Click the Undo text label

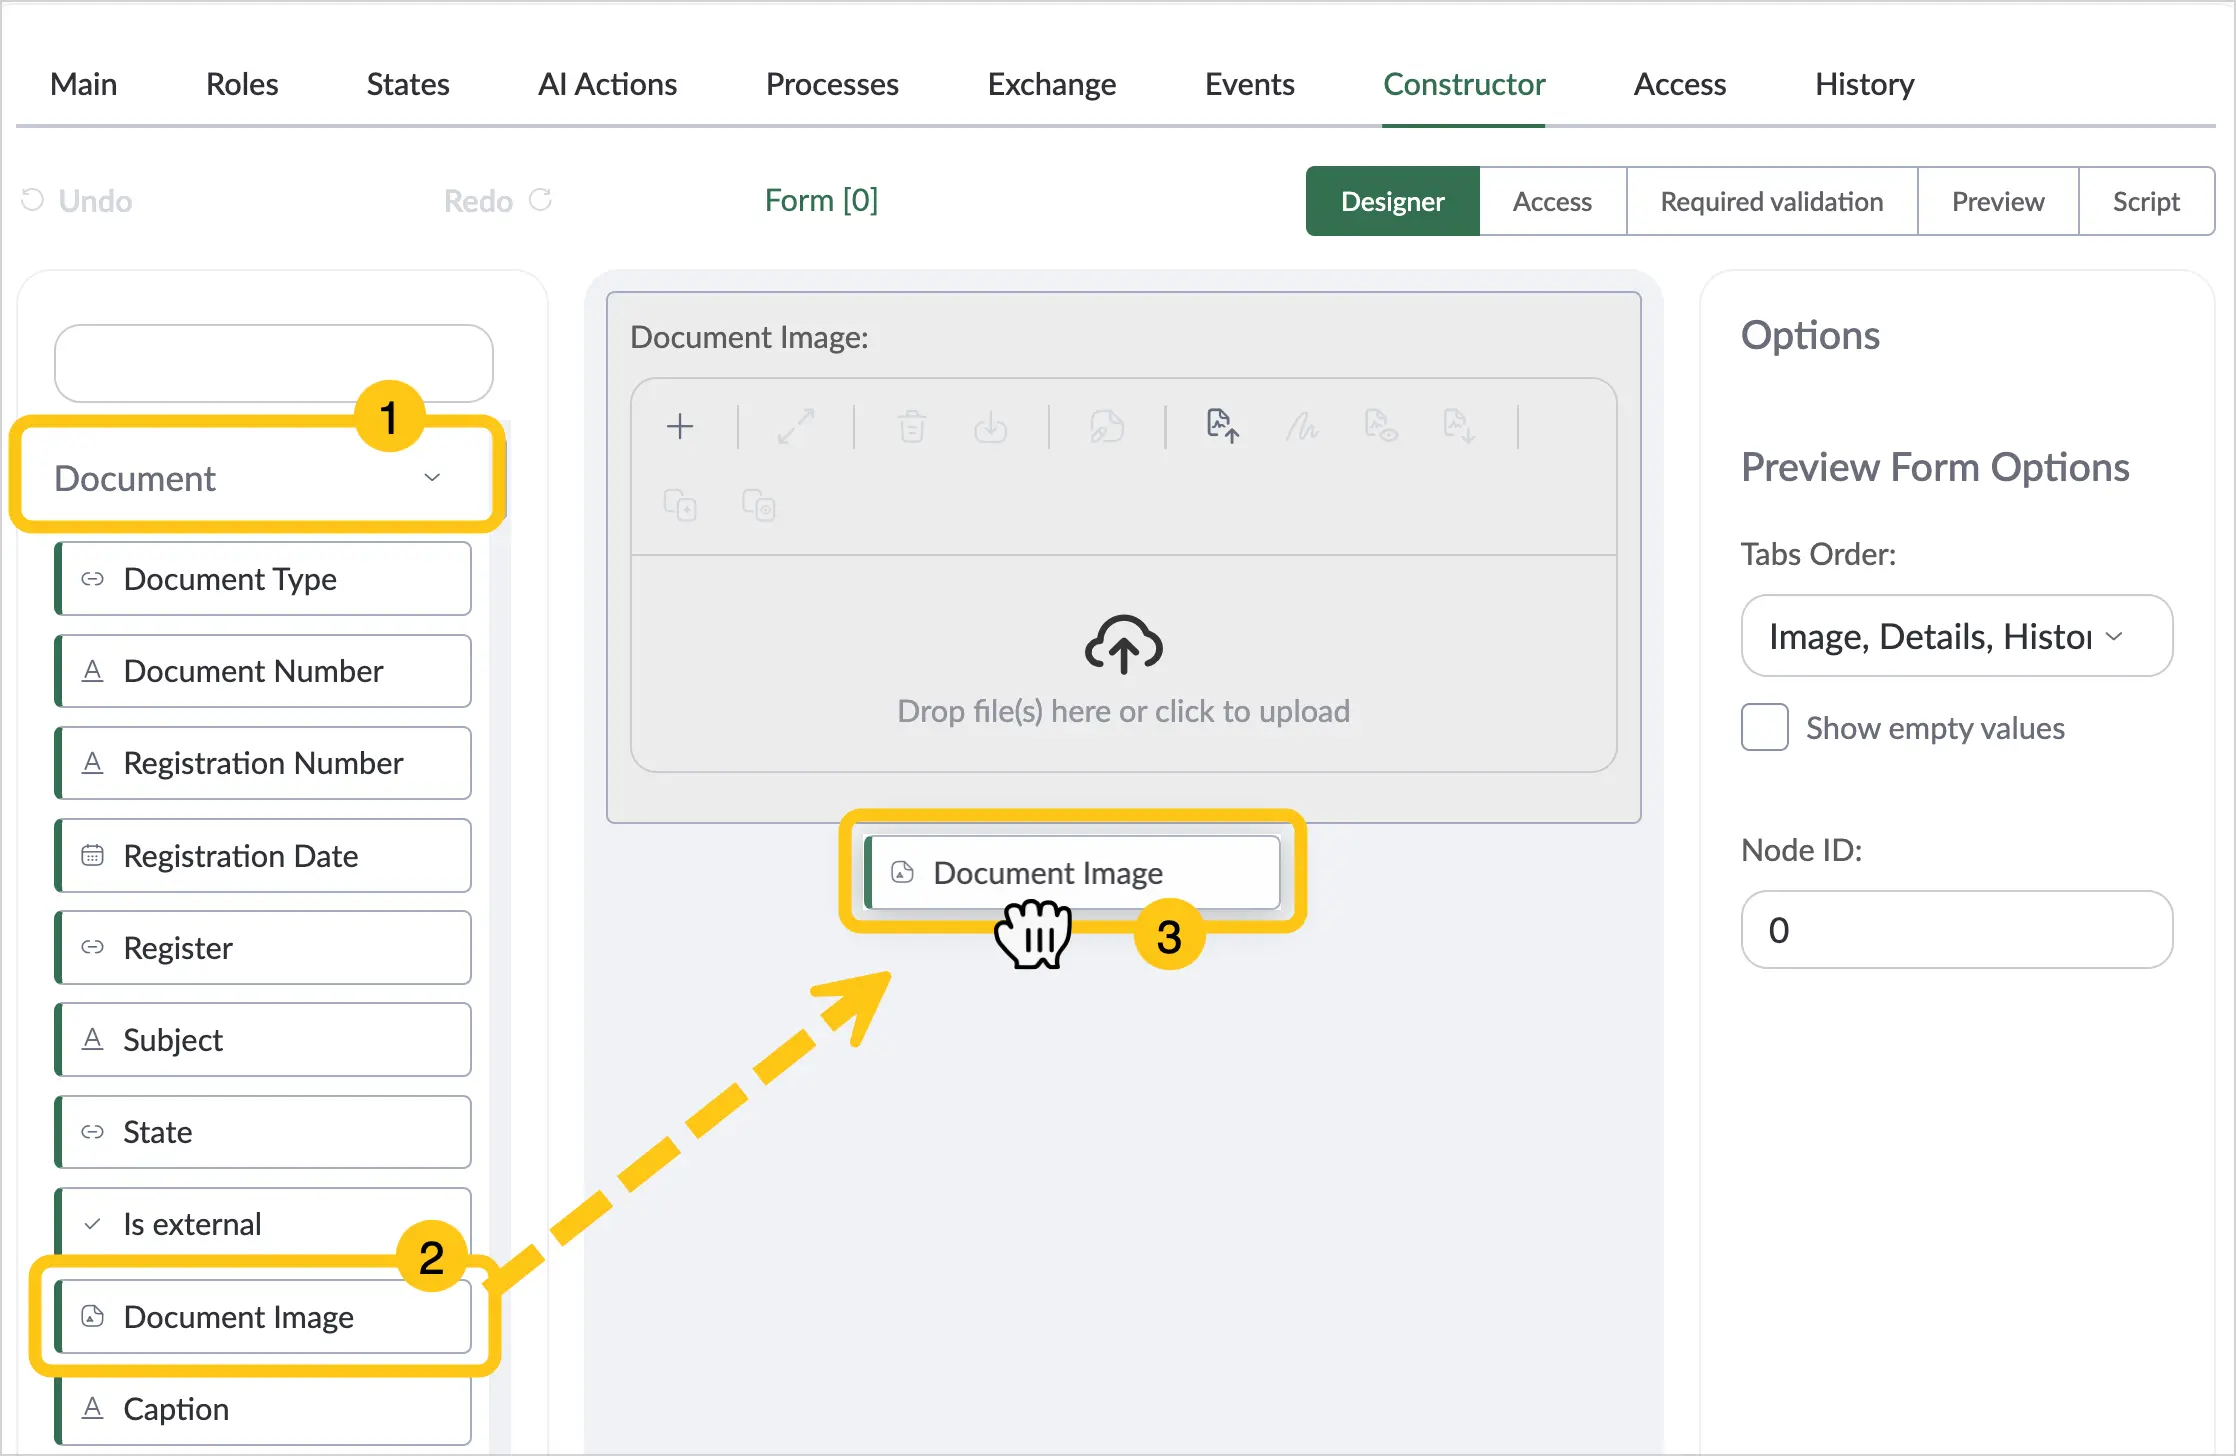pos(95,201)
